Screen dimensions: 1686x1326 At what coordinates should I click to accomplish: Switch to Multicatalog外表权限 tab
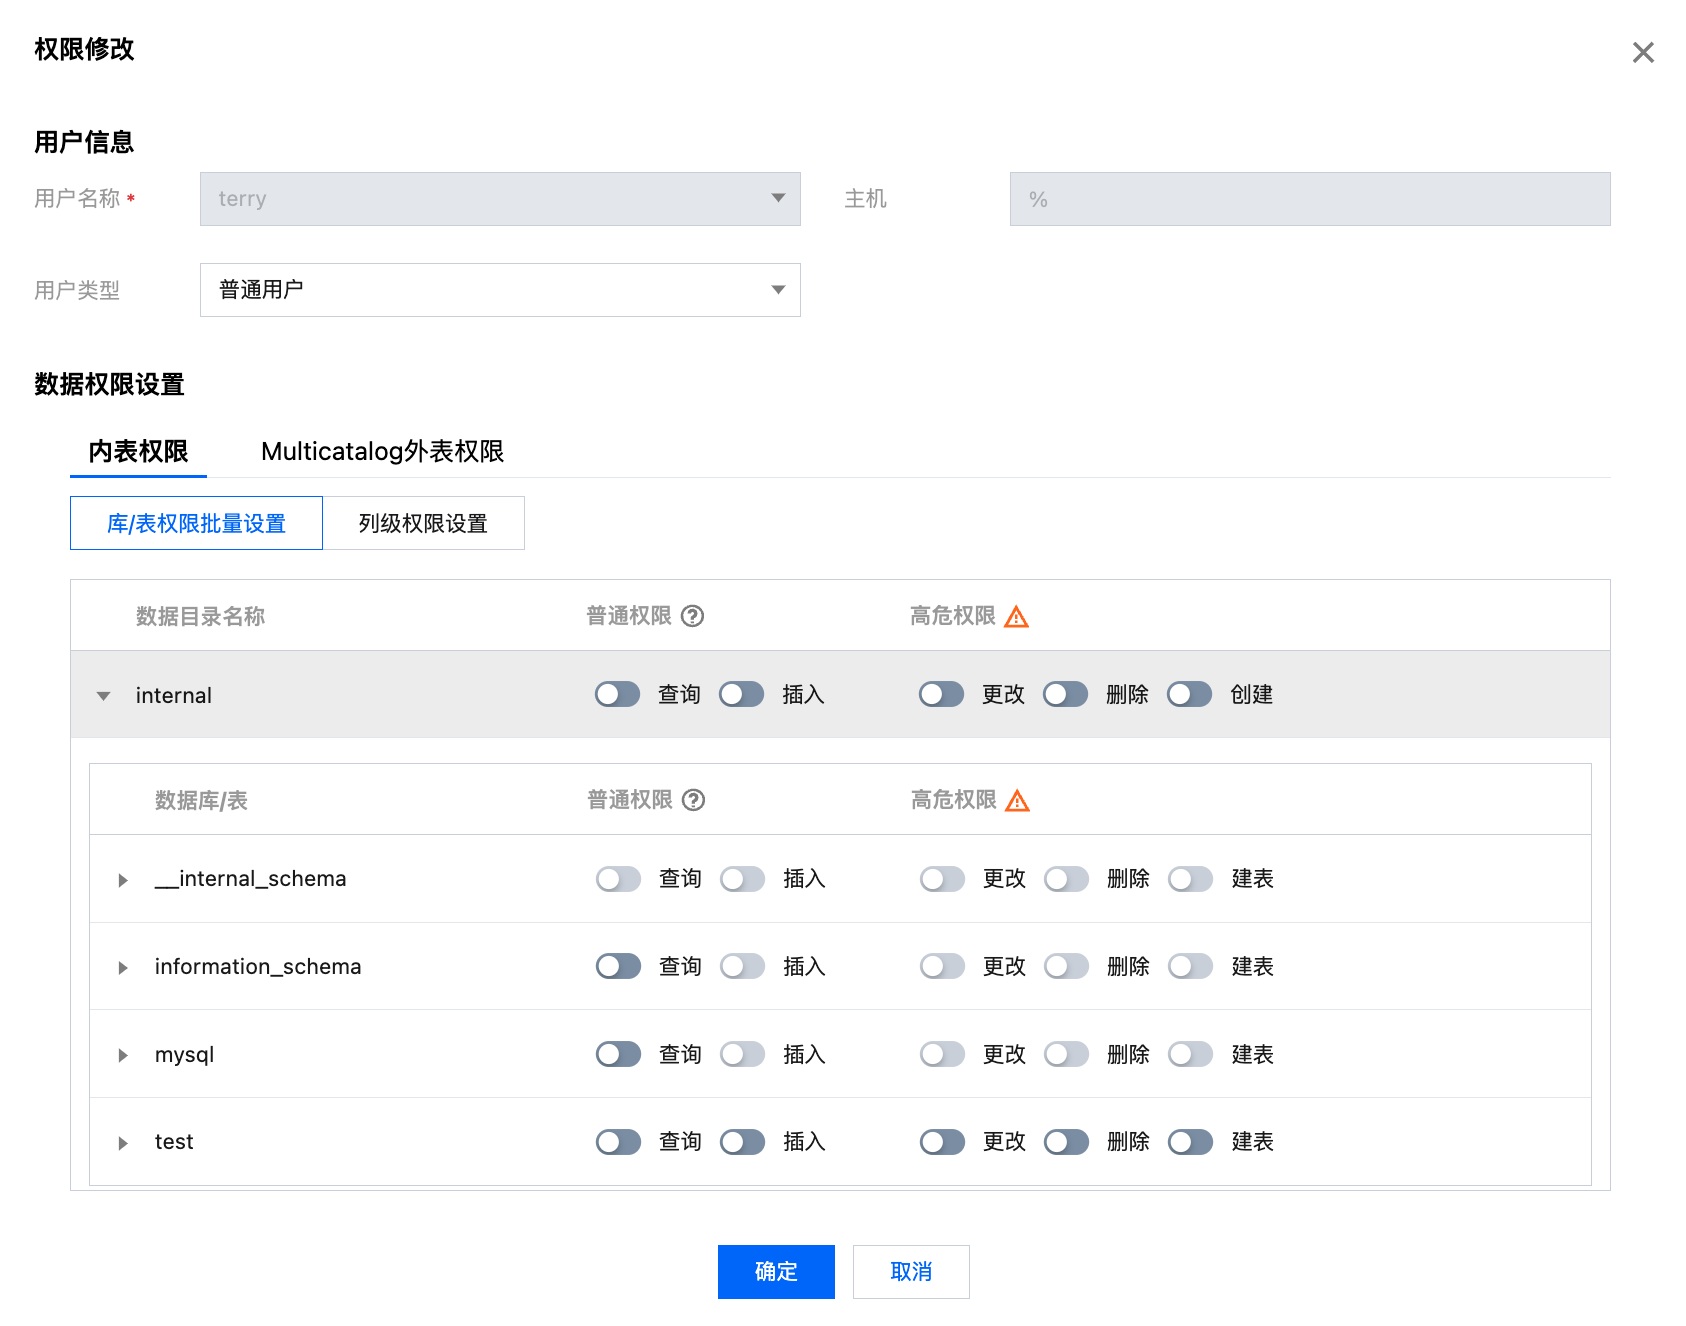click(x=382, y=452)
